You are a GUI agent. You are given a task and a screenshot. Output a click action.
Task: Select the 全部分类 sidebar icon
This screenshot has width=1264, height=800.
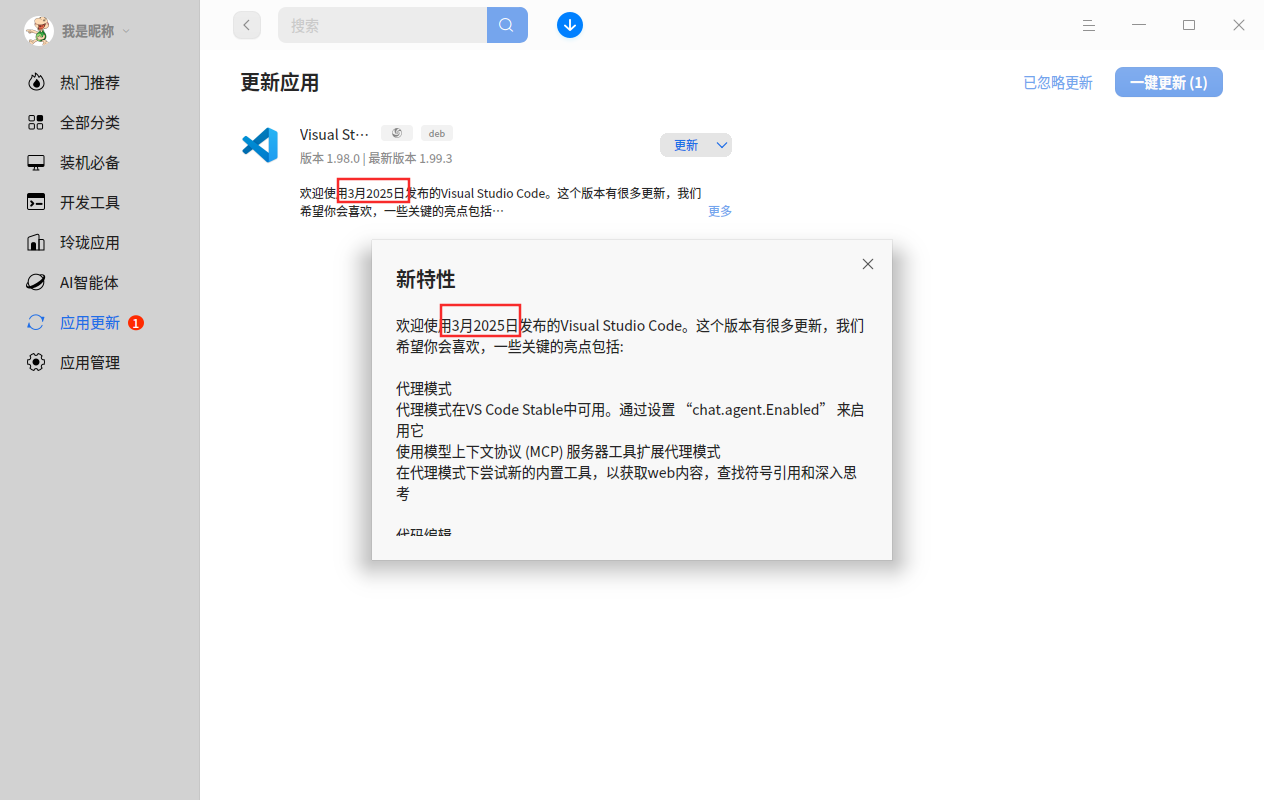click(36, 123)
